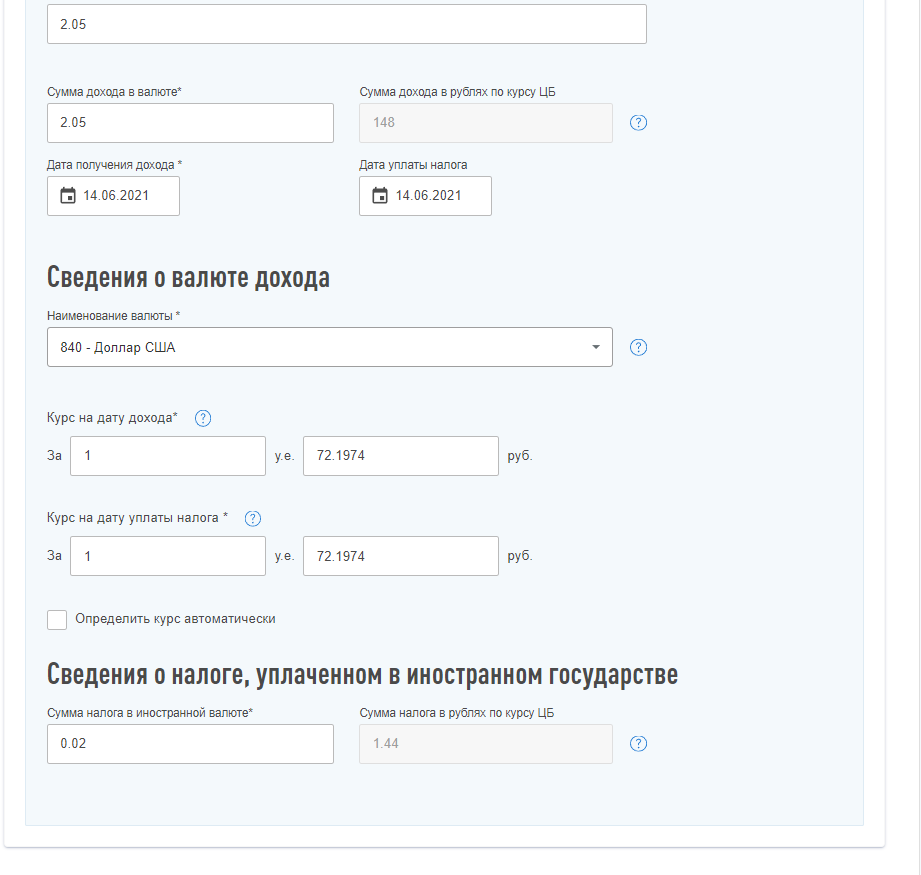Click dropdown arrow of '840 - Доллар США'
The width and height of the screenshot is (921, 875).
595,347
